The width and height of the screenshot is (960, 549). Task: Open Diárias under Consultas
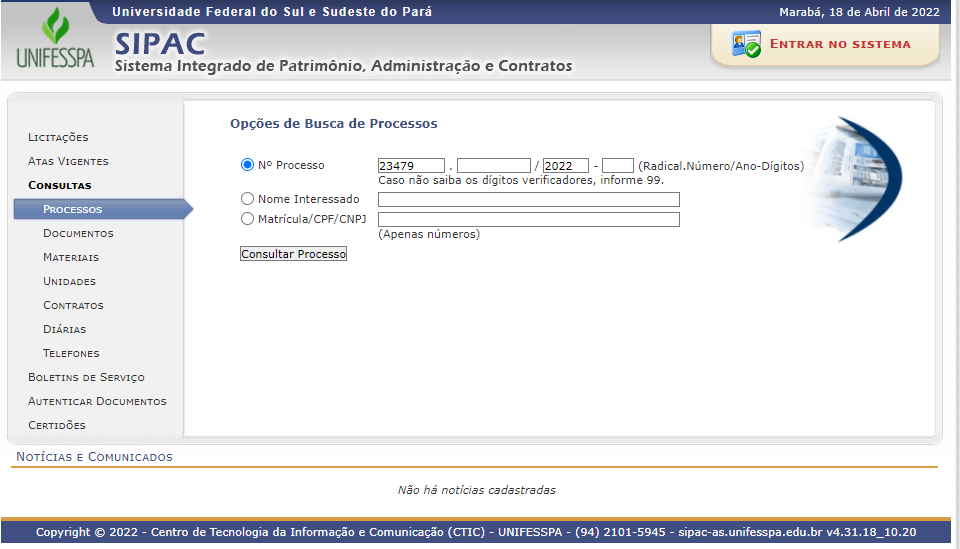click(x=64, y=329)
